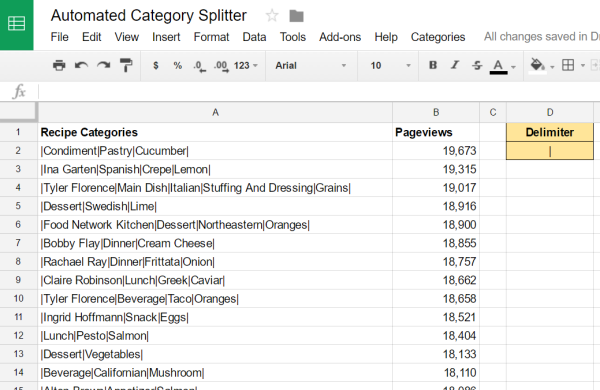This screenshot has height=390, width=600.
Task: Open the Format menu
Action: pyautogui.click(x=211, y=37)
